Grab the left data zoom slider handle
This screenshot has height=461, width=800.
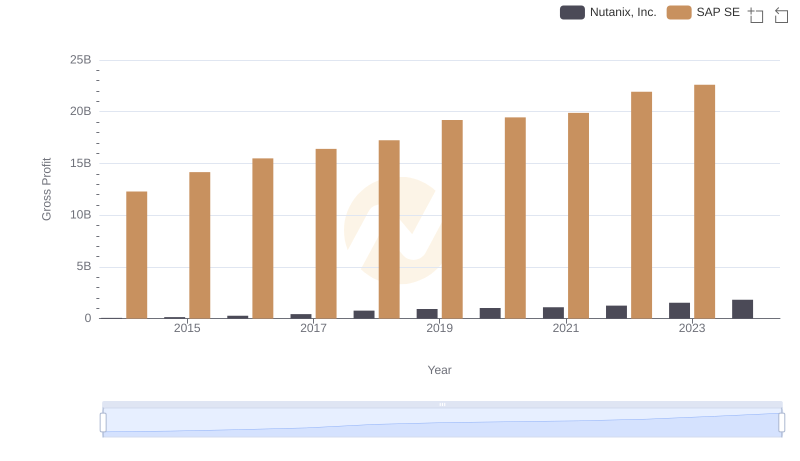coord(103,423)
